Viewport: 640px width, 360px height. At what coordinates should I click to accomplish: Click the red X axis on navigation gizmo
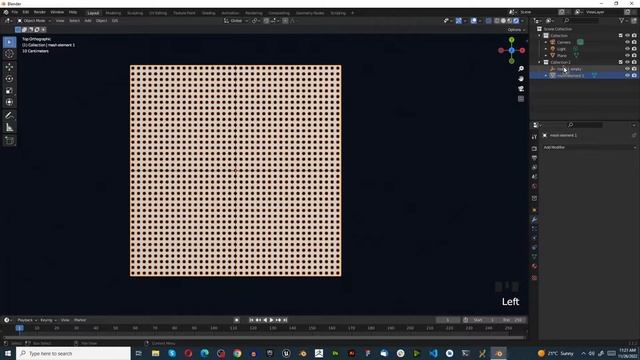(522, 50)
